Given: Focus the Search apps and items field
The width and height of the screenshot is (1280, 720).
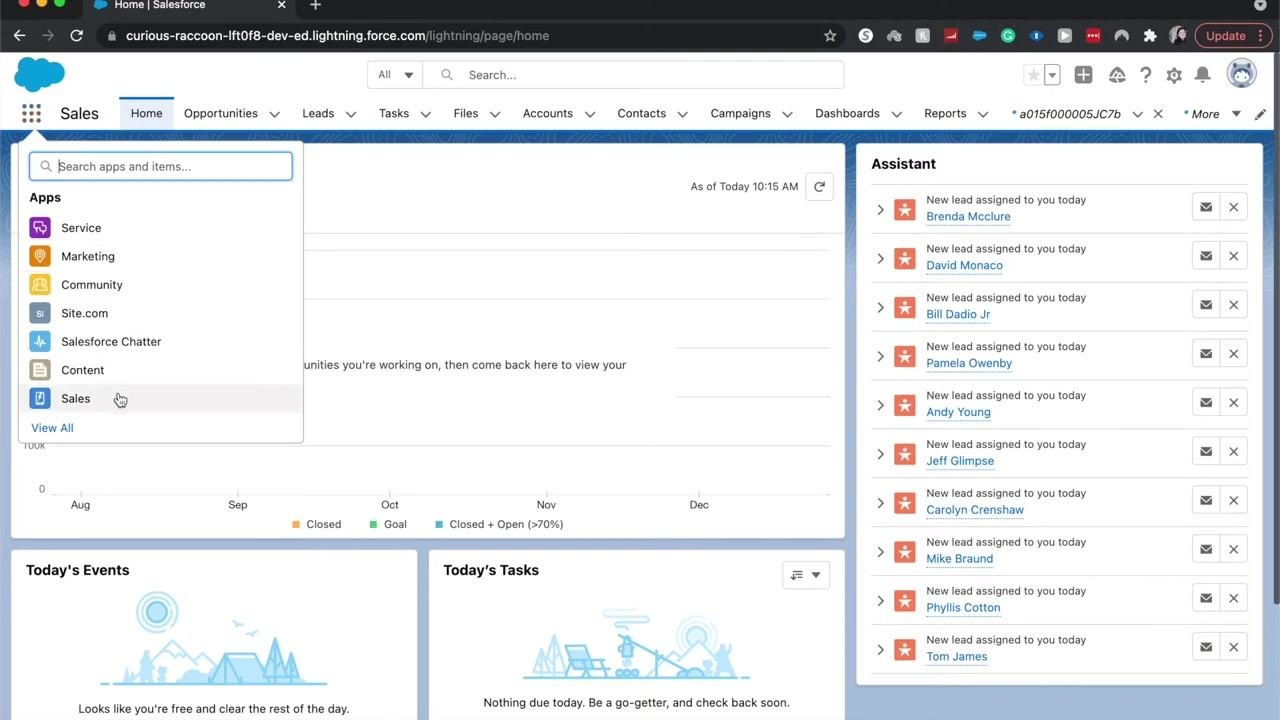Looking at the screenshot, I should pyautogui.click(x=161, y=166).
